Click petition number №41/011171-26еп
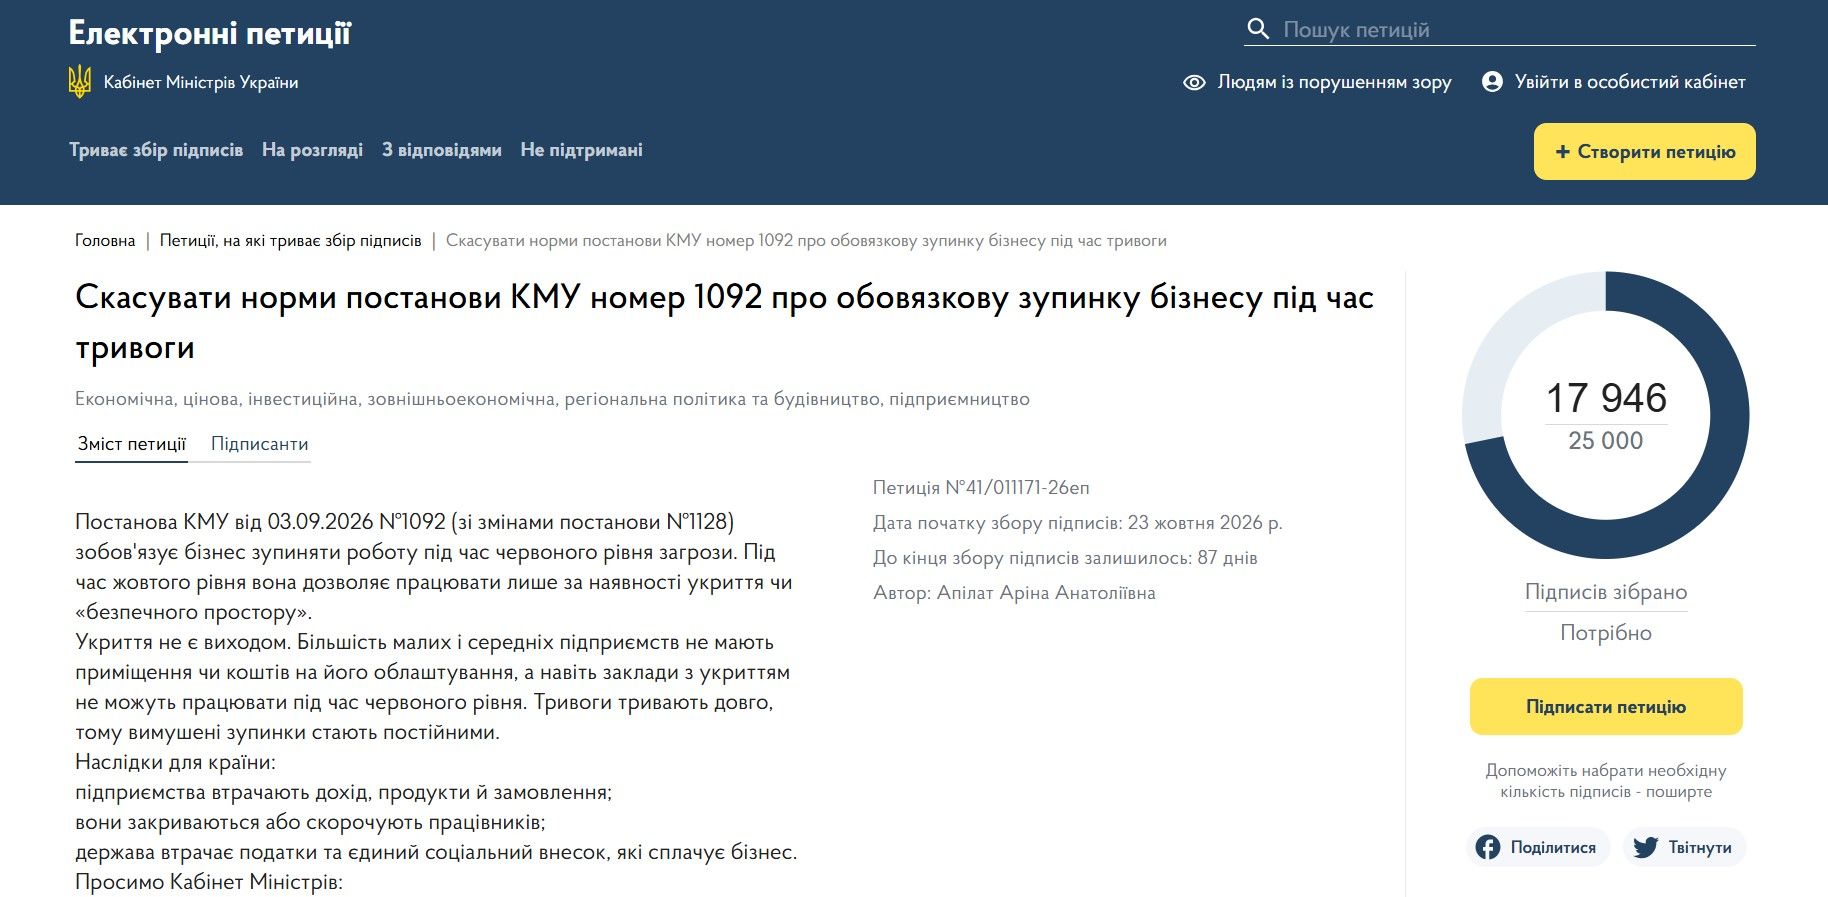 pos(981,488)
